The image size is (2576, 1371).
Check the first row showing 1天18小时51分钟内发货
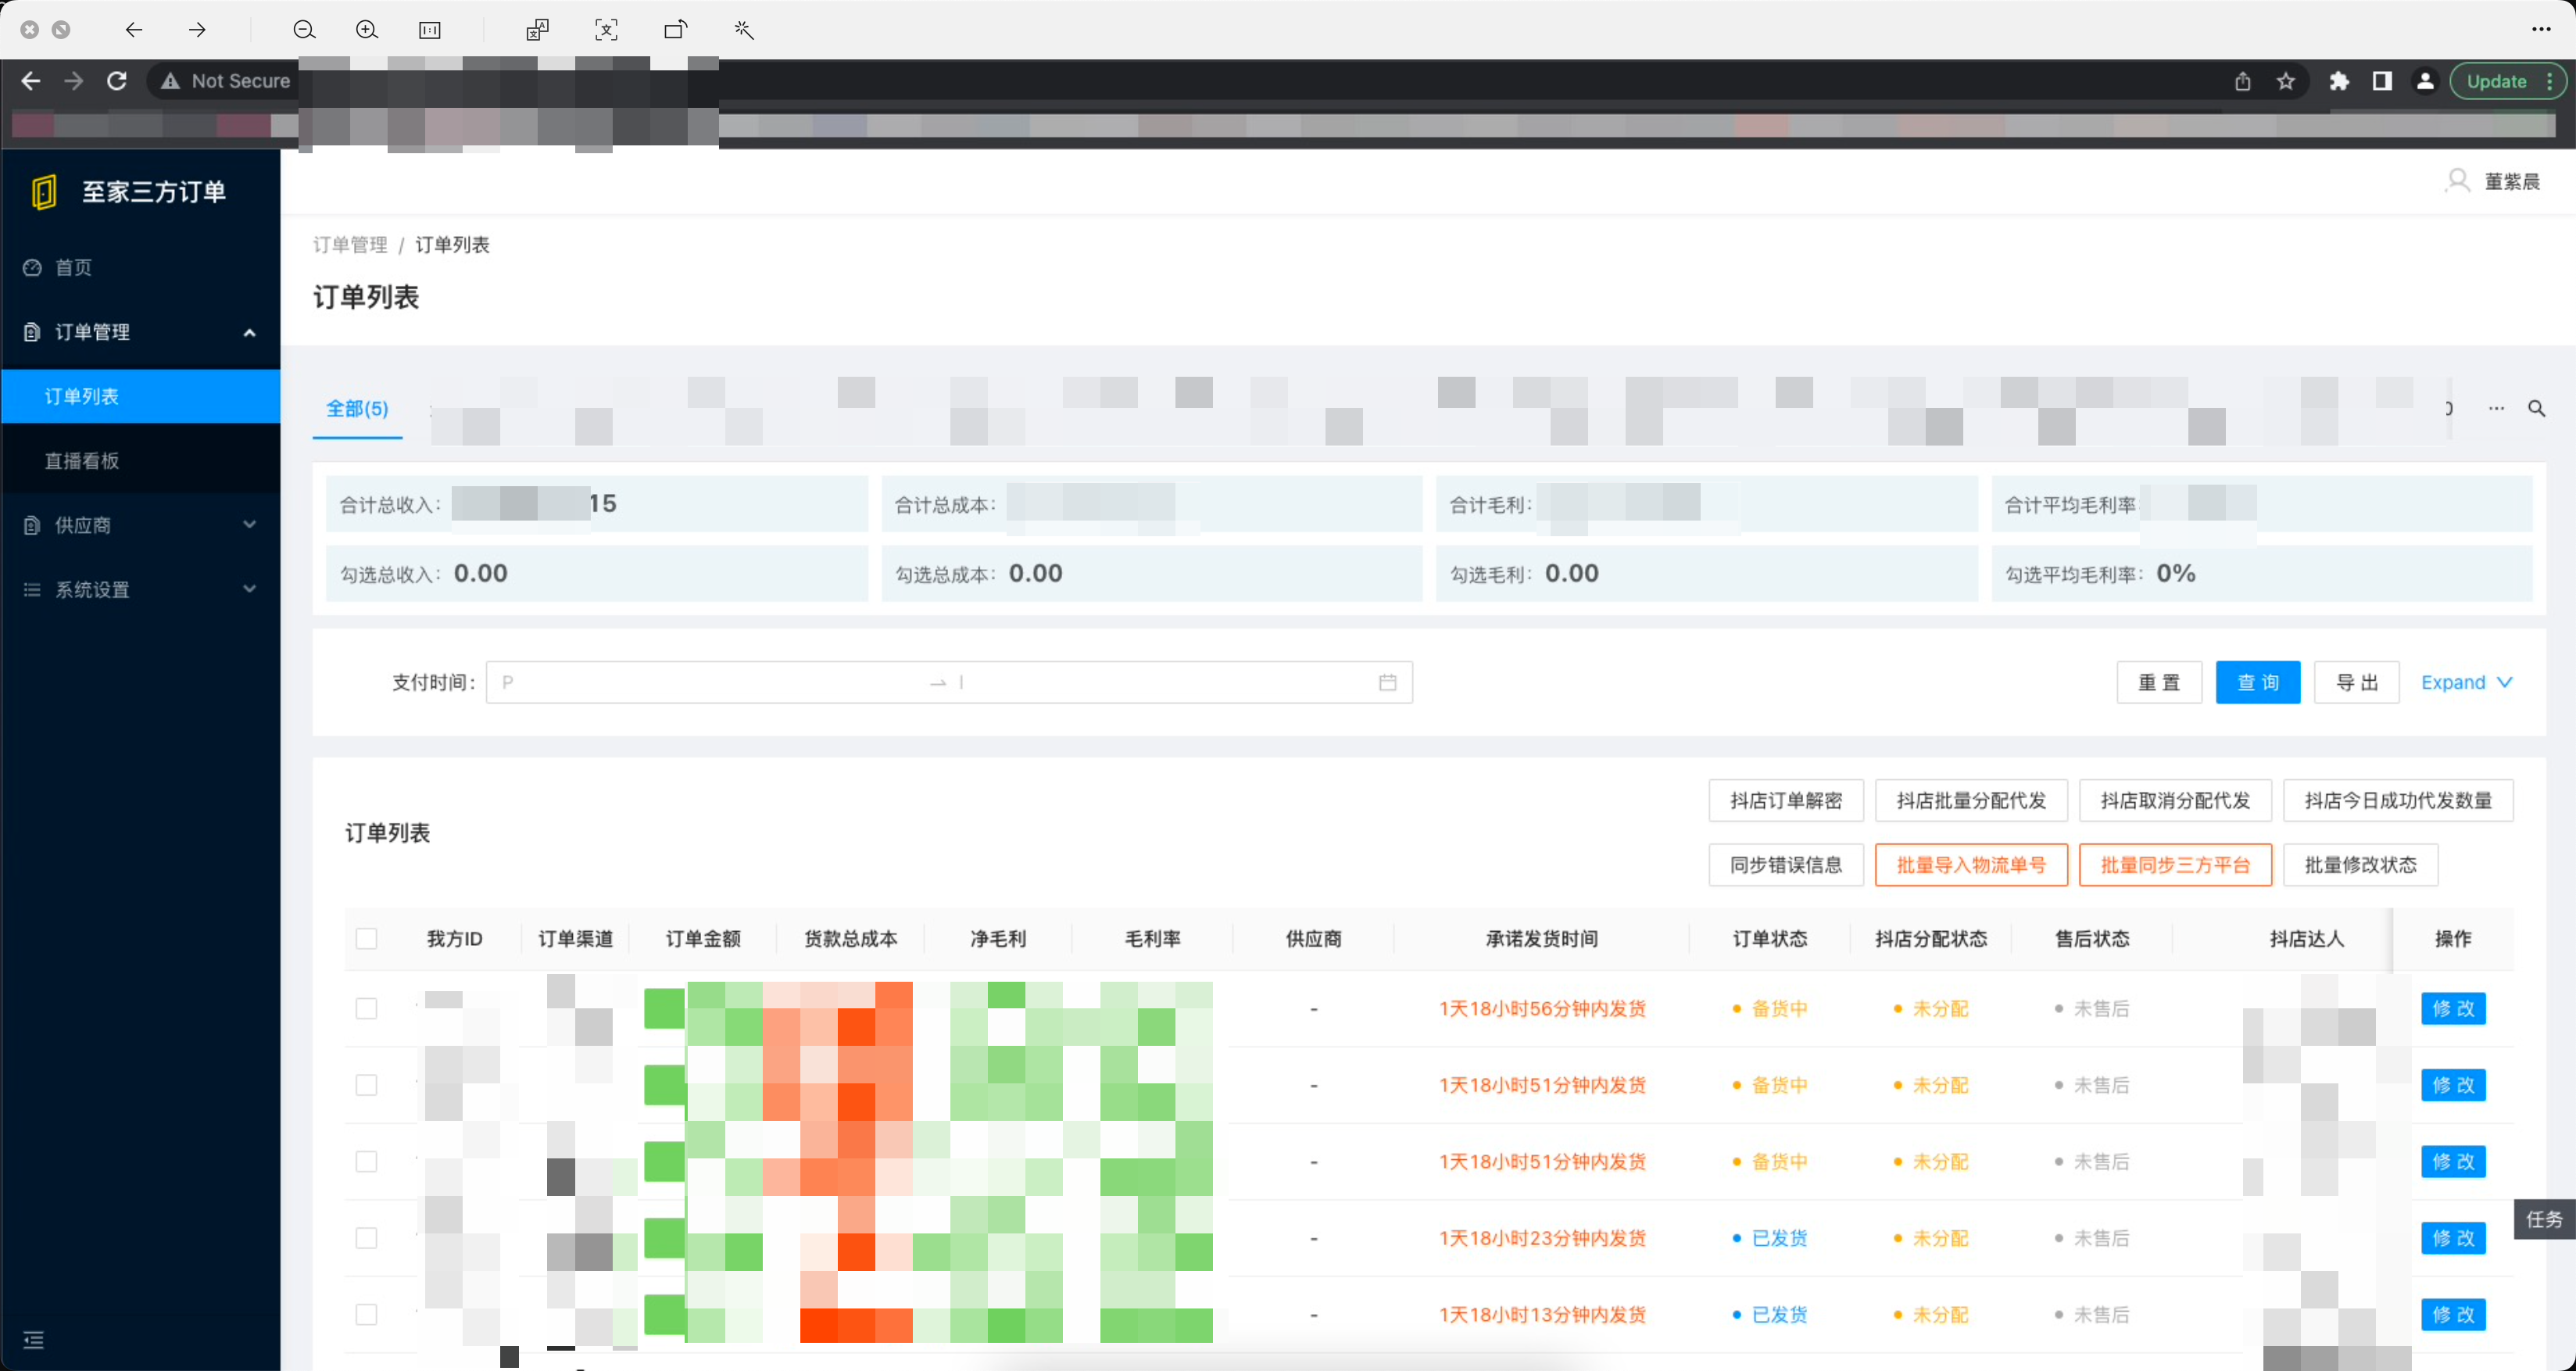[x=367, y=1085]
